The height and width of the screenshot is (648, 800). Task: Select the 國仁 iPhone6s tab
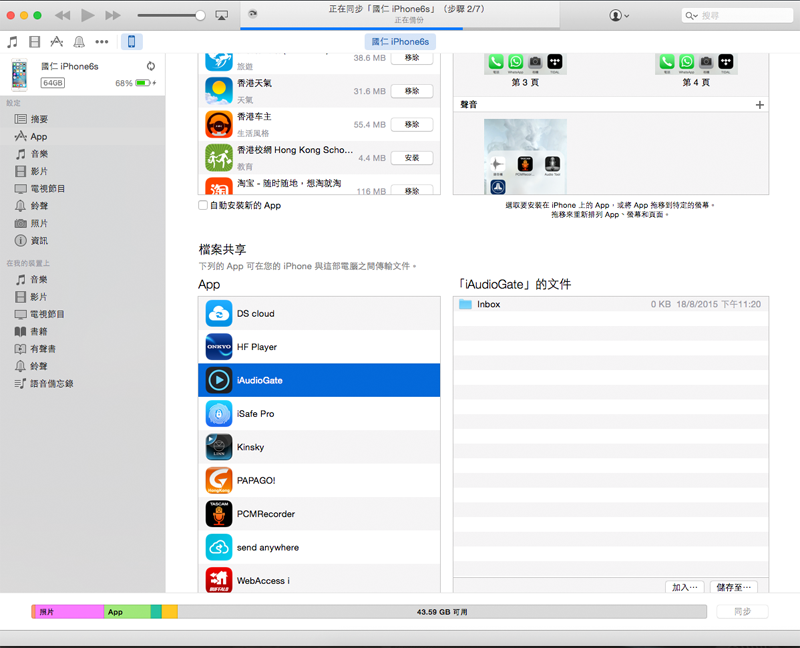point(400,42)
